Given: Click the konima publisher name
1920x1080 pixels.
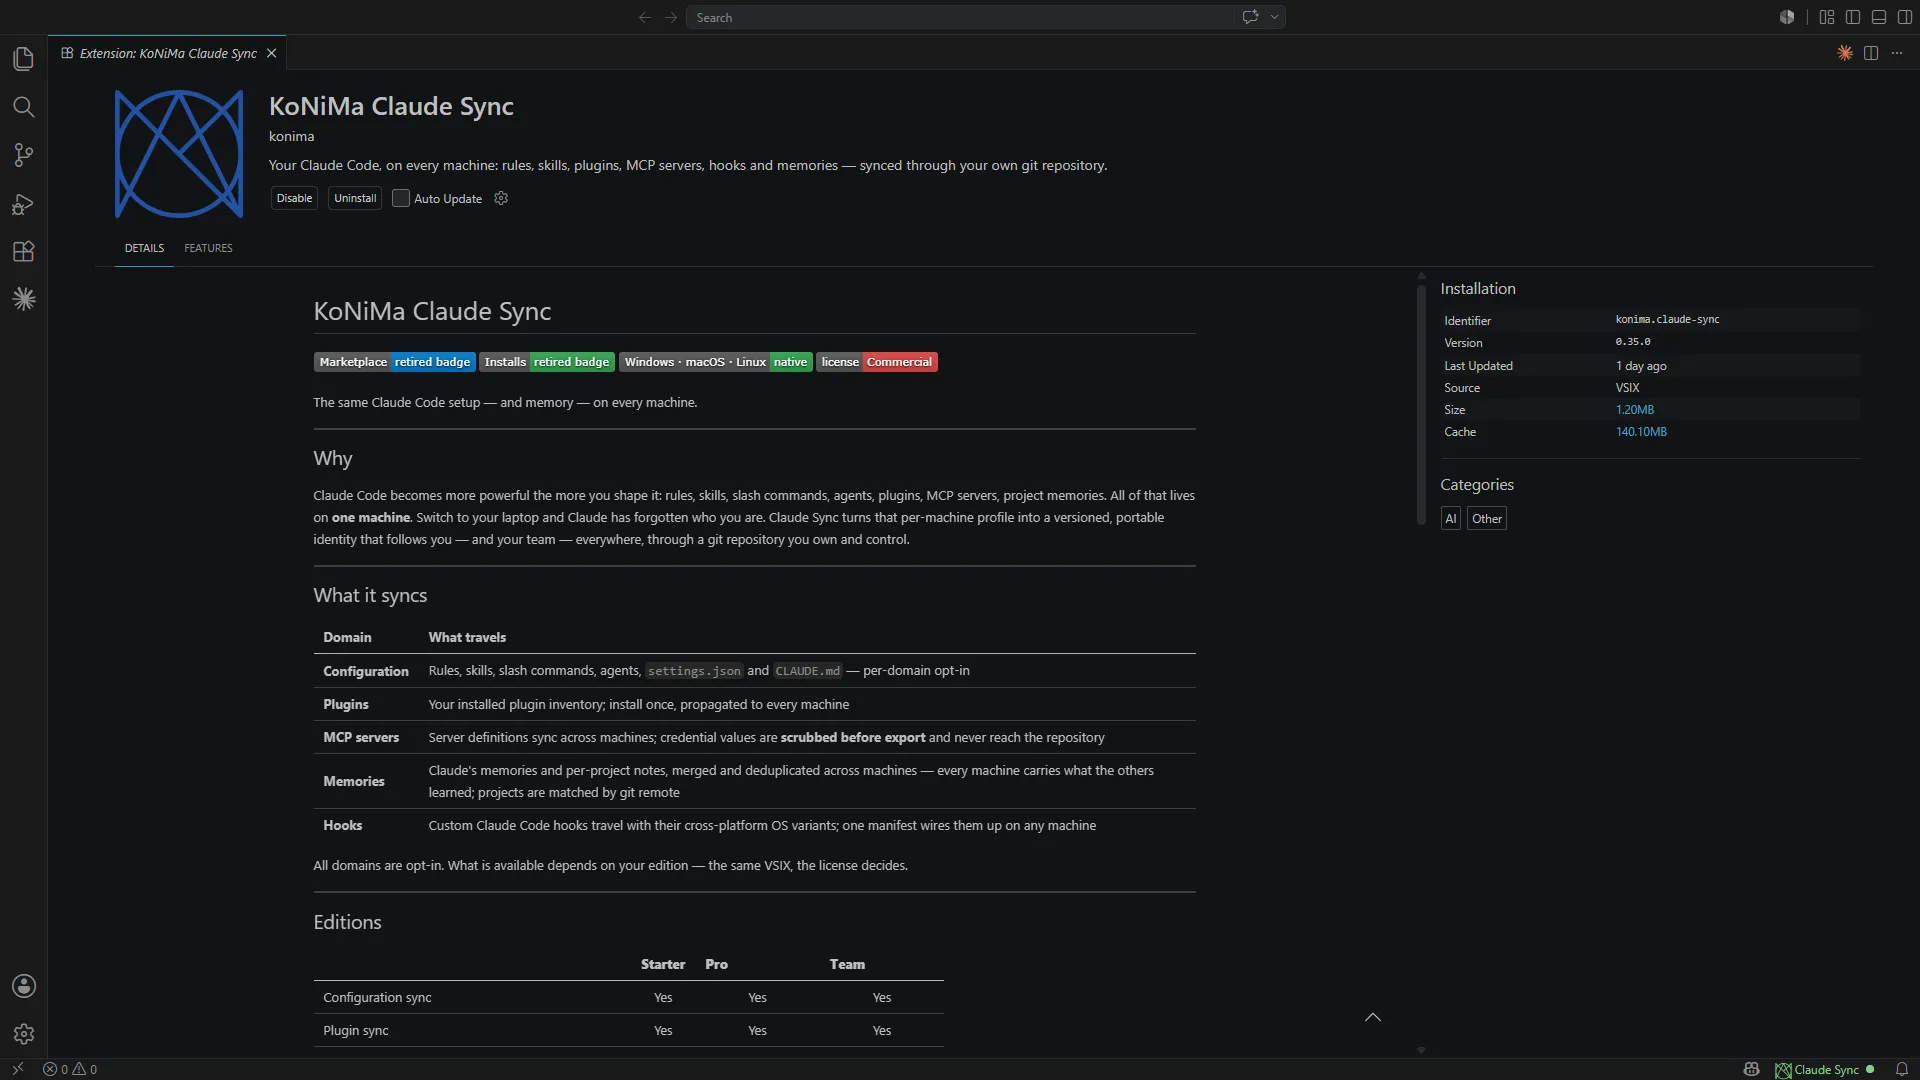Looking at the screenshot, I should (x=291, y=136).
